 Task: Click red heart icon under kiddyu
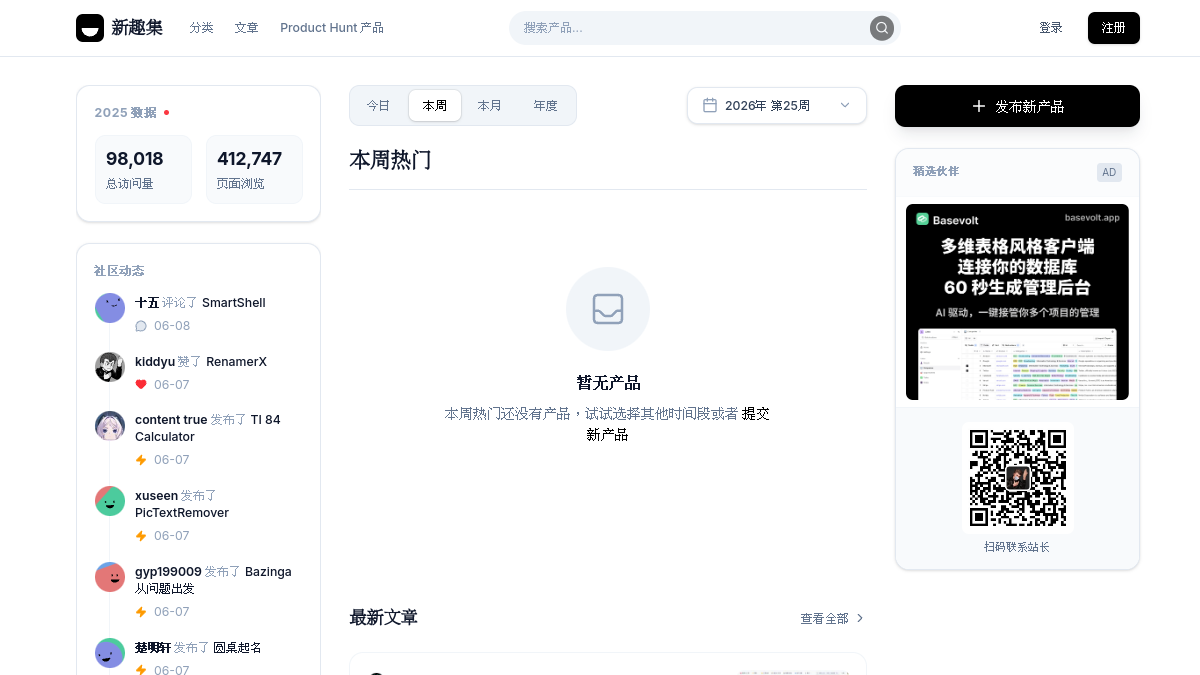[141, 385]
